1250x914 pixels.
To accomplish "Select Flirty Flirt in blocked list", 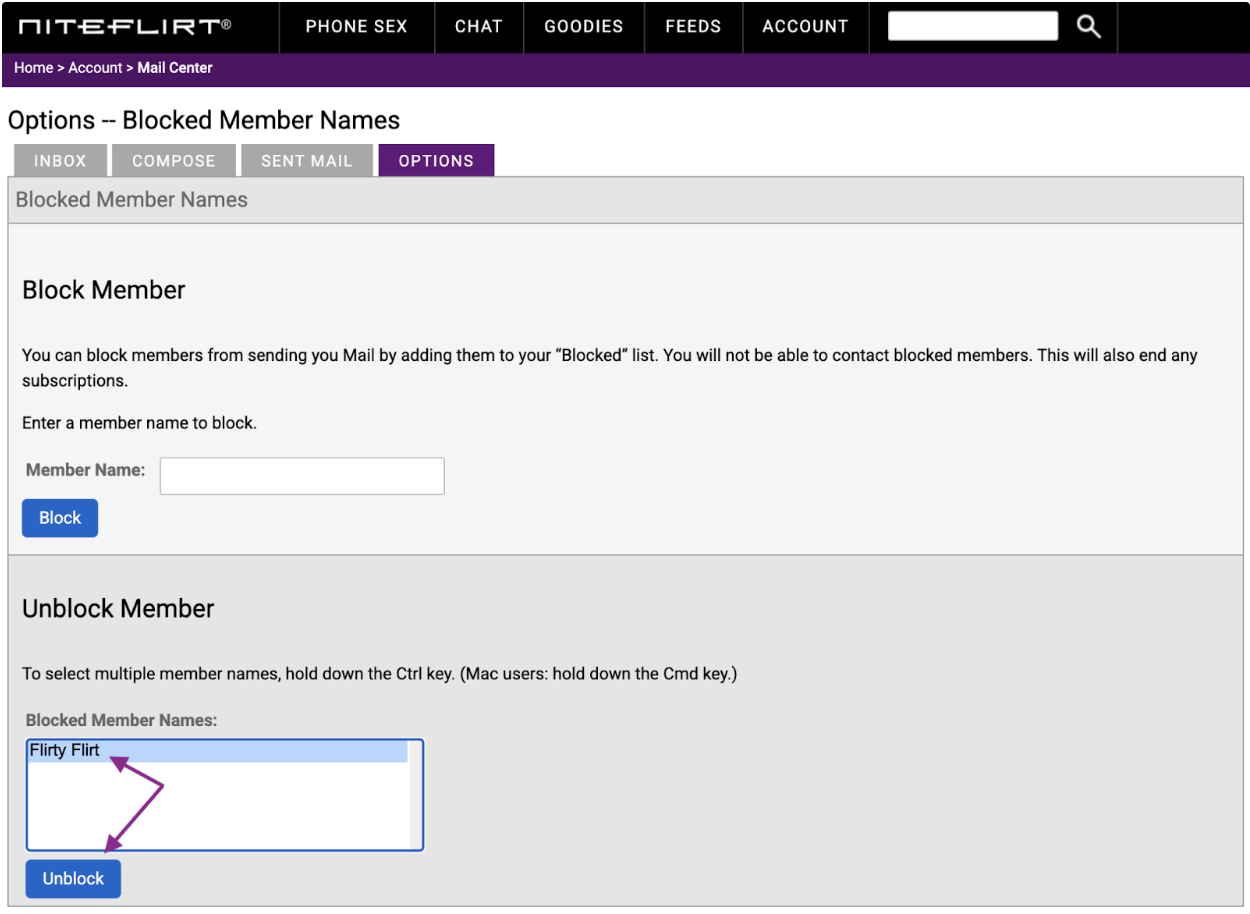I will click(217, 751).
